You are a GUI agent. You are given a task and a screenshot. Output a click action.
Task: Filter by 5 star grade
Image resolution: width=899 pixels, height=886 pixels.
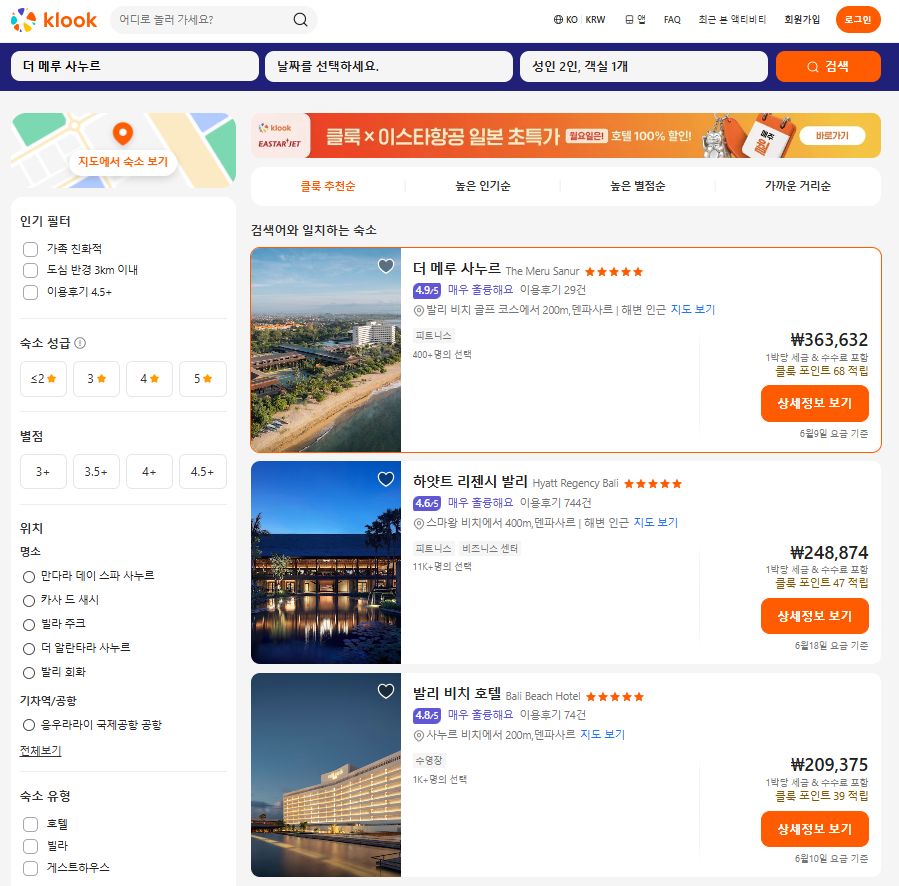pyautogui.click(x=202, y=378)
